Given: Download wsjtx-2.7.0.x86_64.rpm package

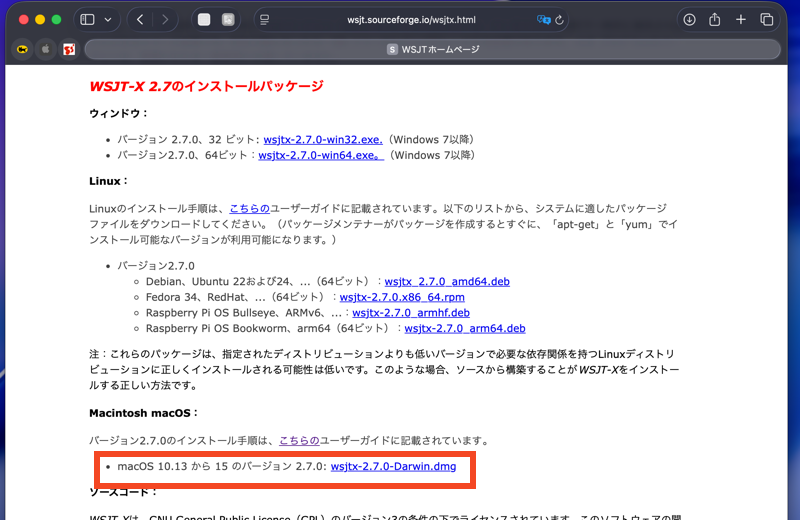Looking at the screenshot, I should tap(402, 297).
